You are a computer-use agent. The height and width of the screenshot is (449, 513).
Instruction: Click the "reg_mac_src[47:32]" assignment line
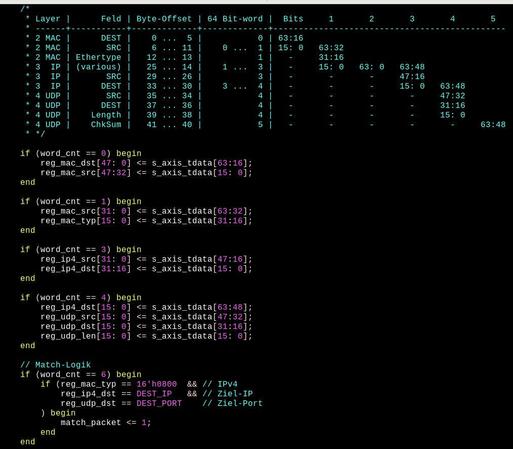pos(146,173)
